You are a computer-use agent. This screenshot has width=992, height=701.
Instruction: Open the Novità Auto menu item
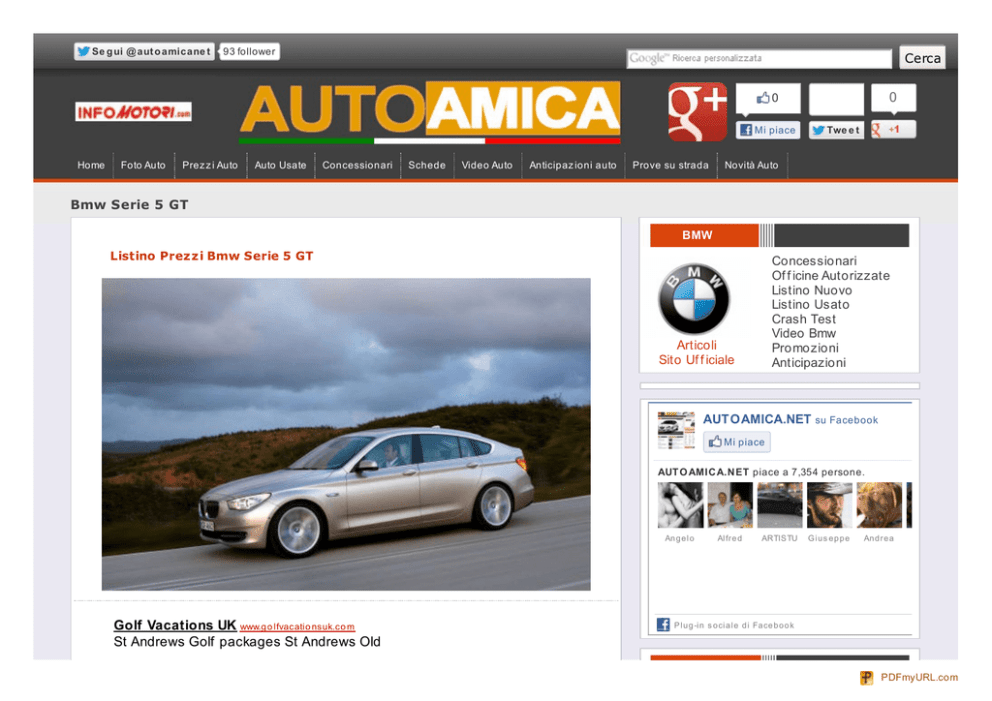[752, 165]
